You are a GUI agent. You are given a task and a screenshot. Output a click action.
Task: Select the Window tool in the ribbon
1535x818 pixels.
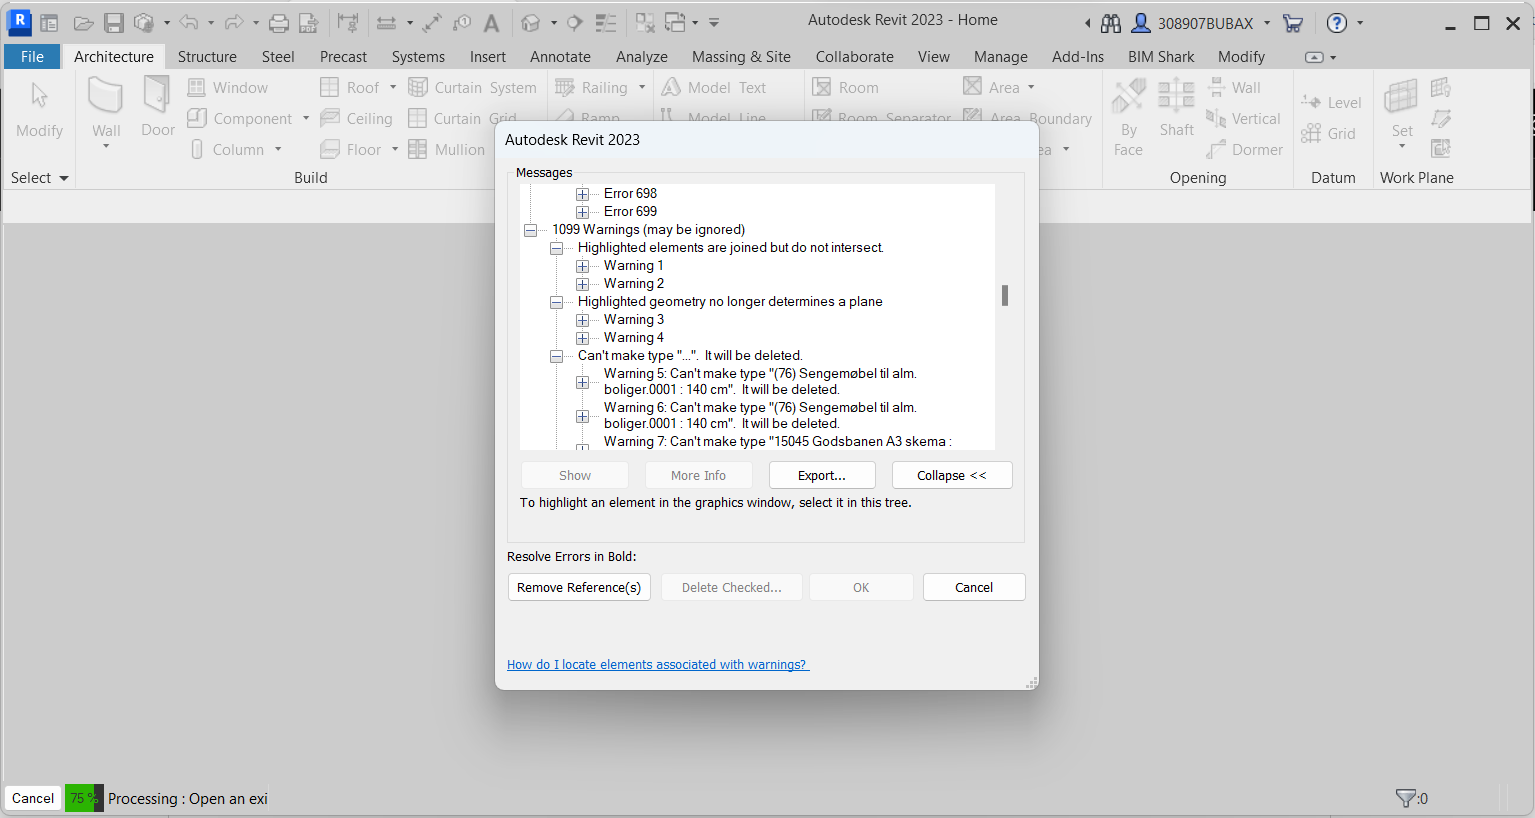228,88
